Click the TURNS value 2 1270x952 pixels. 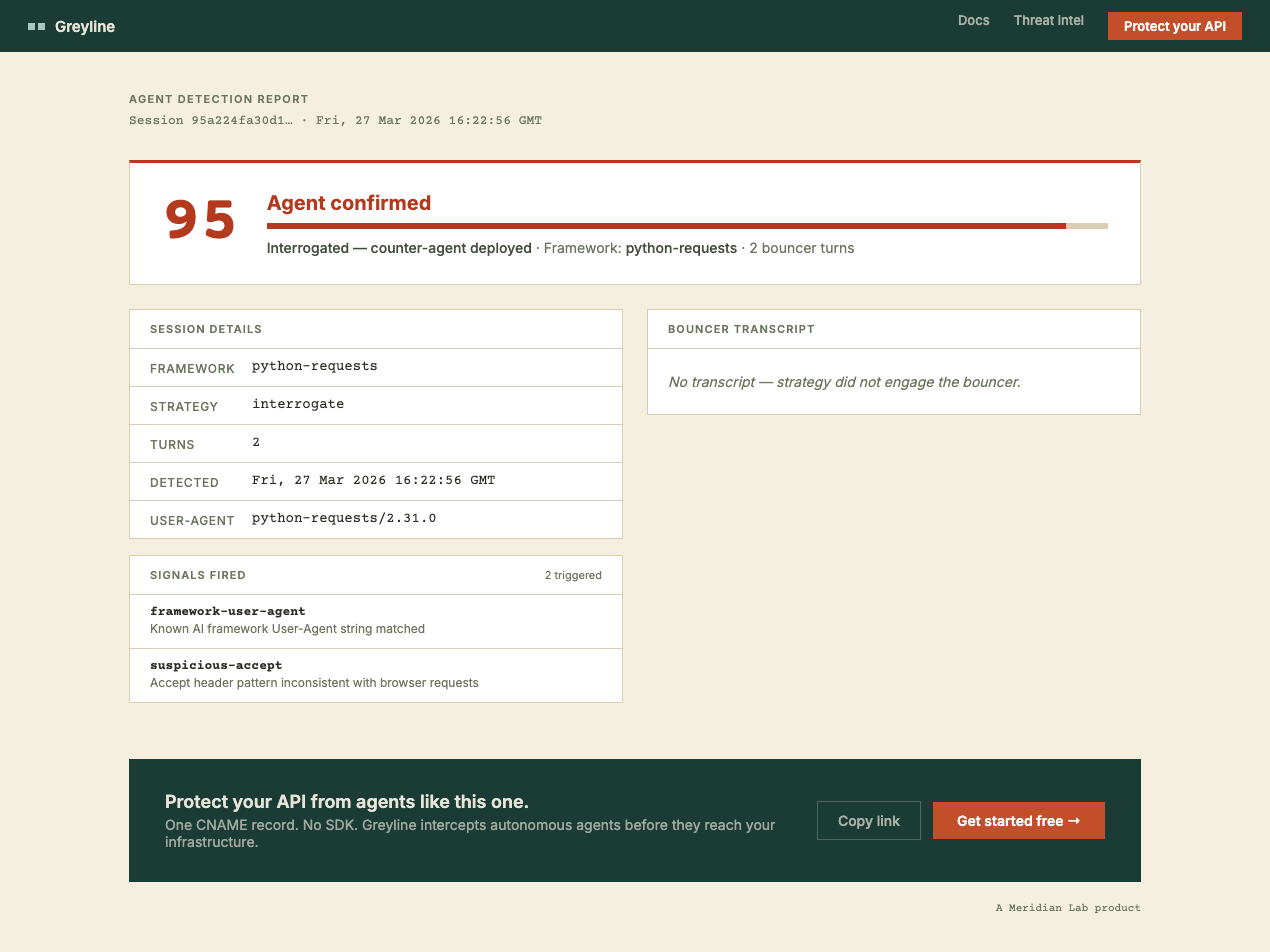click(256, 442)
